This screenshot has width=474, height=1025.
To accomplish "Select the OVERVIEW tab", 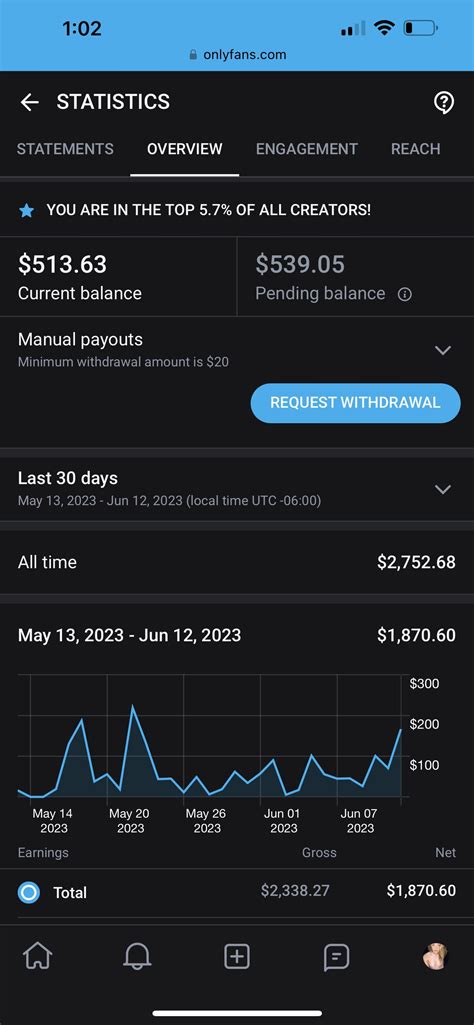I will (x=184, y=149).
